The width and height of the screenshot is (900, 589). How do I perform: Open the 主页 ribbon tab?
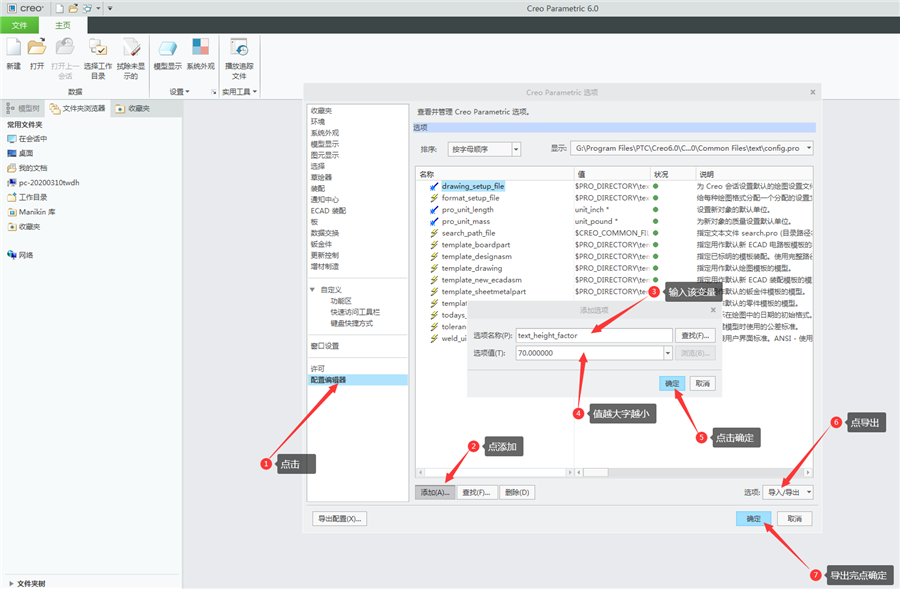pyautogui.click(x=63, y=25)
